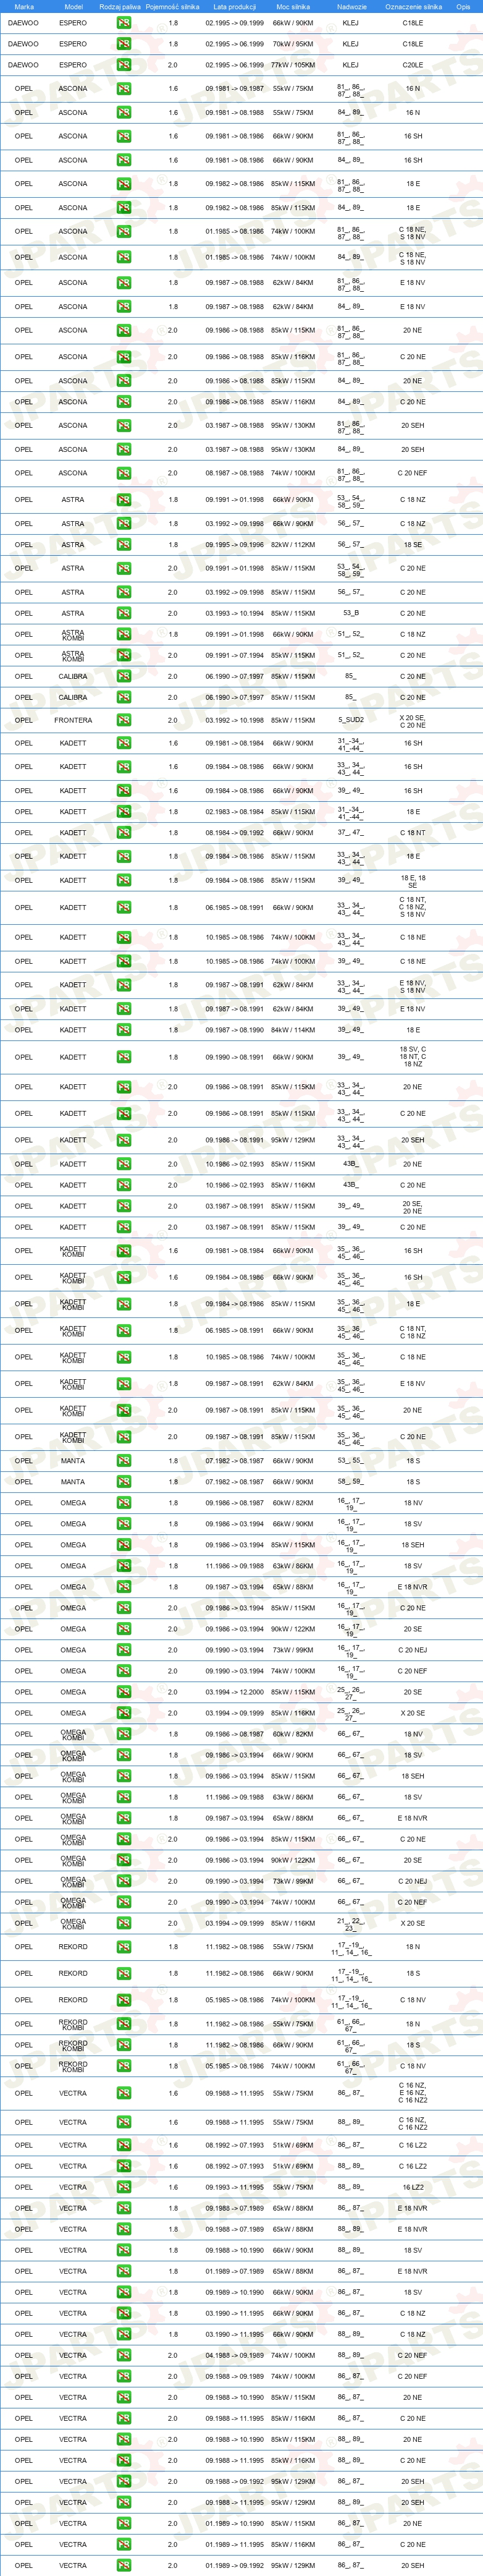The height and width of the screenshot is (2576, 483).
Task: Click the 'Lata produkcji' column header
Action: (x=235, y=6)
